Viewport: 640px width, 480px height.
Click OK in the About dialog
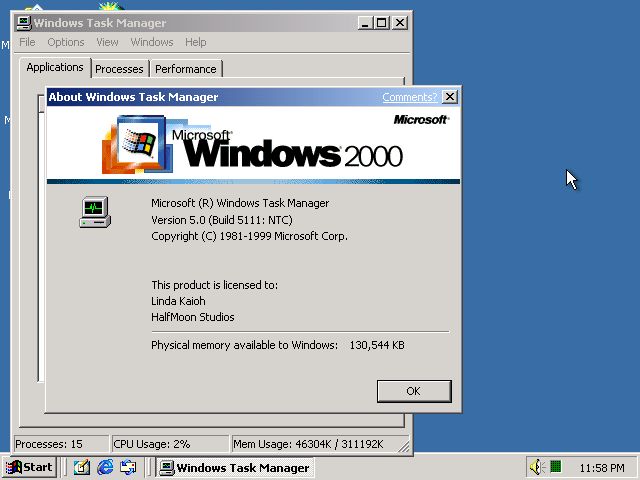click(414, 391)
